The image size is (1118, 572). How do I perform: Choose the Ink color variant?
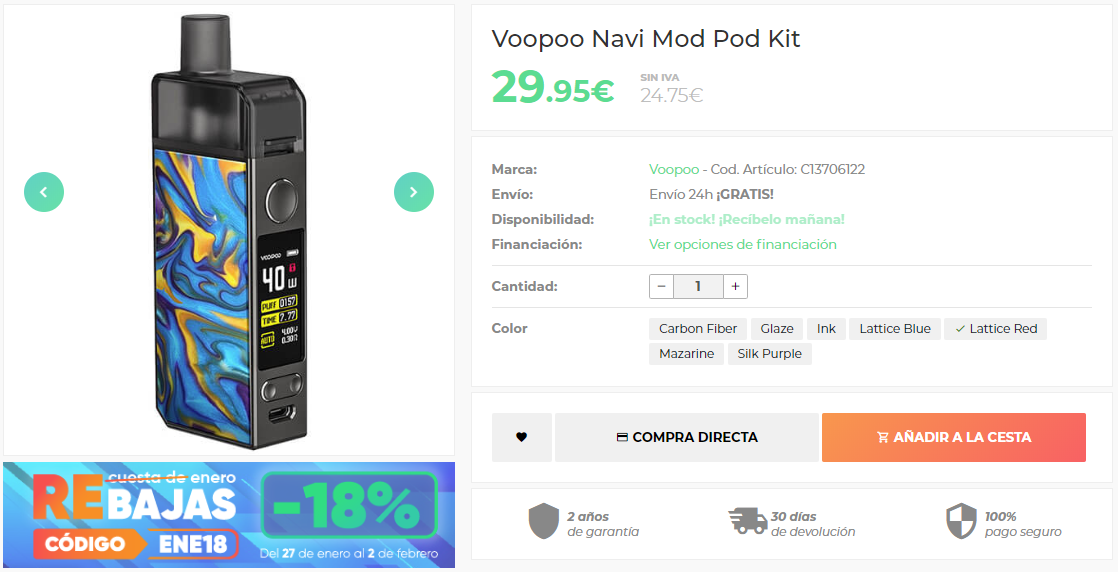pos(826,329)
